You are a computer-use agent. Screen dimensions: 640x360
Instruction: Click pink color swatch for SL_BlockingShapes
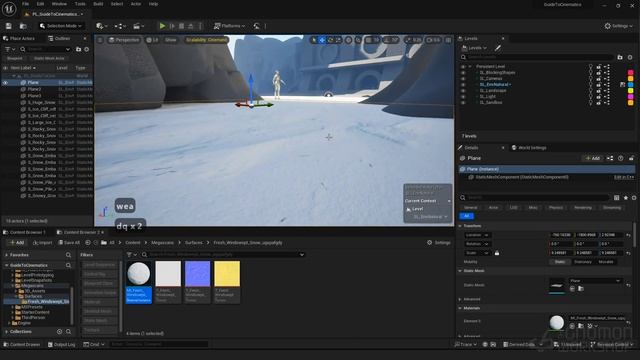[630, 73]
